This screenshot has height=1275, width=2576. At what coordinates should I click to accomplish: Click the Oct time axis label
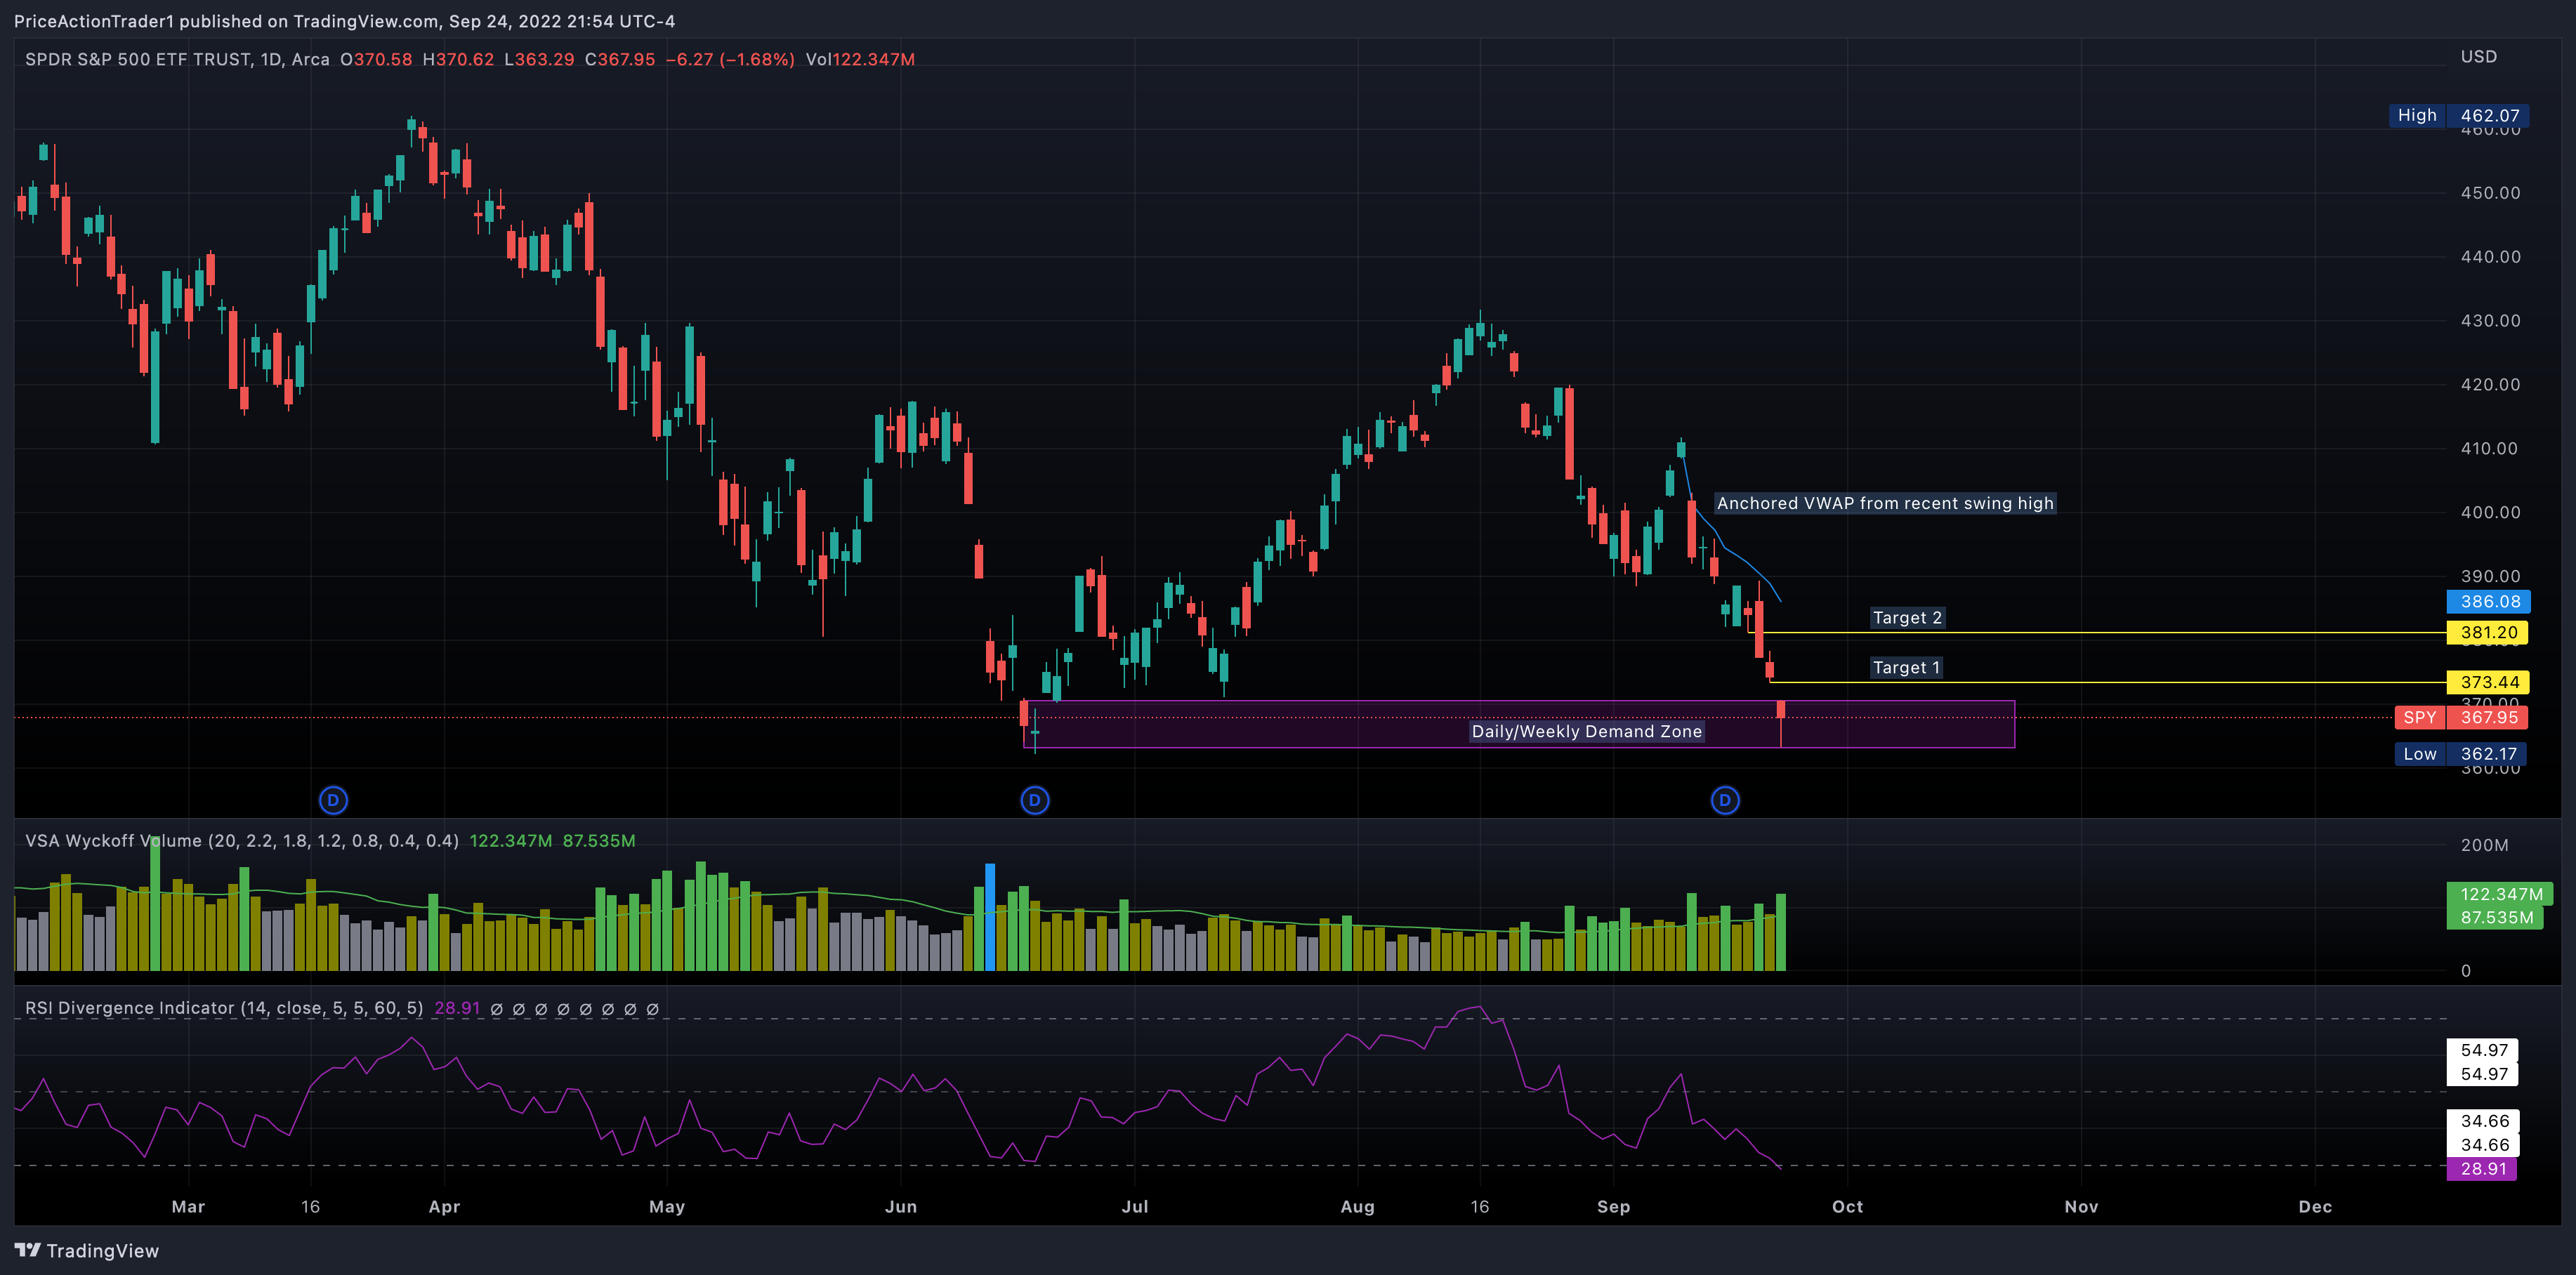click(x=1847, y=1207)
